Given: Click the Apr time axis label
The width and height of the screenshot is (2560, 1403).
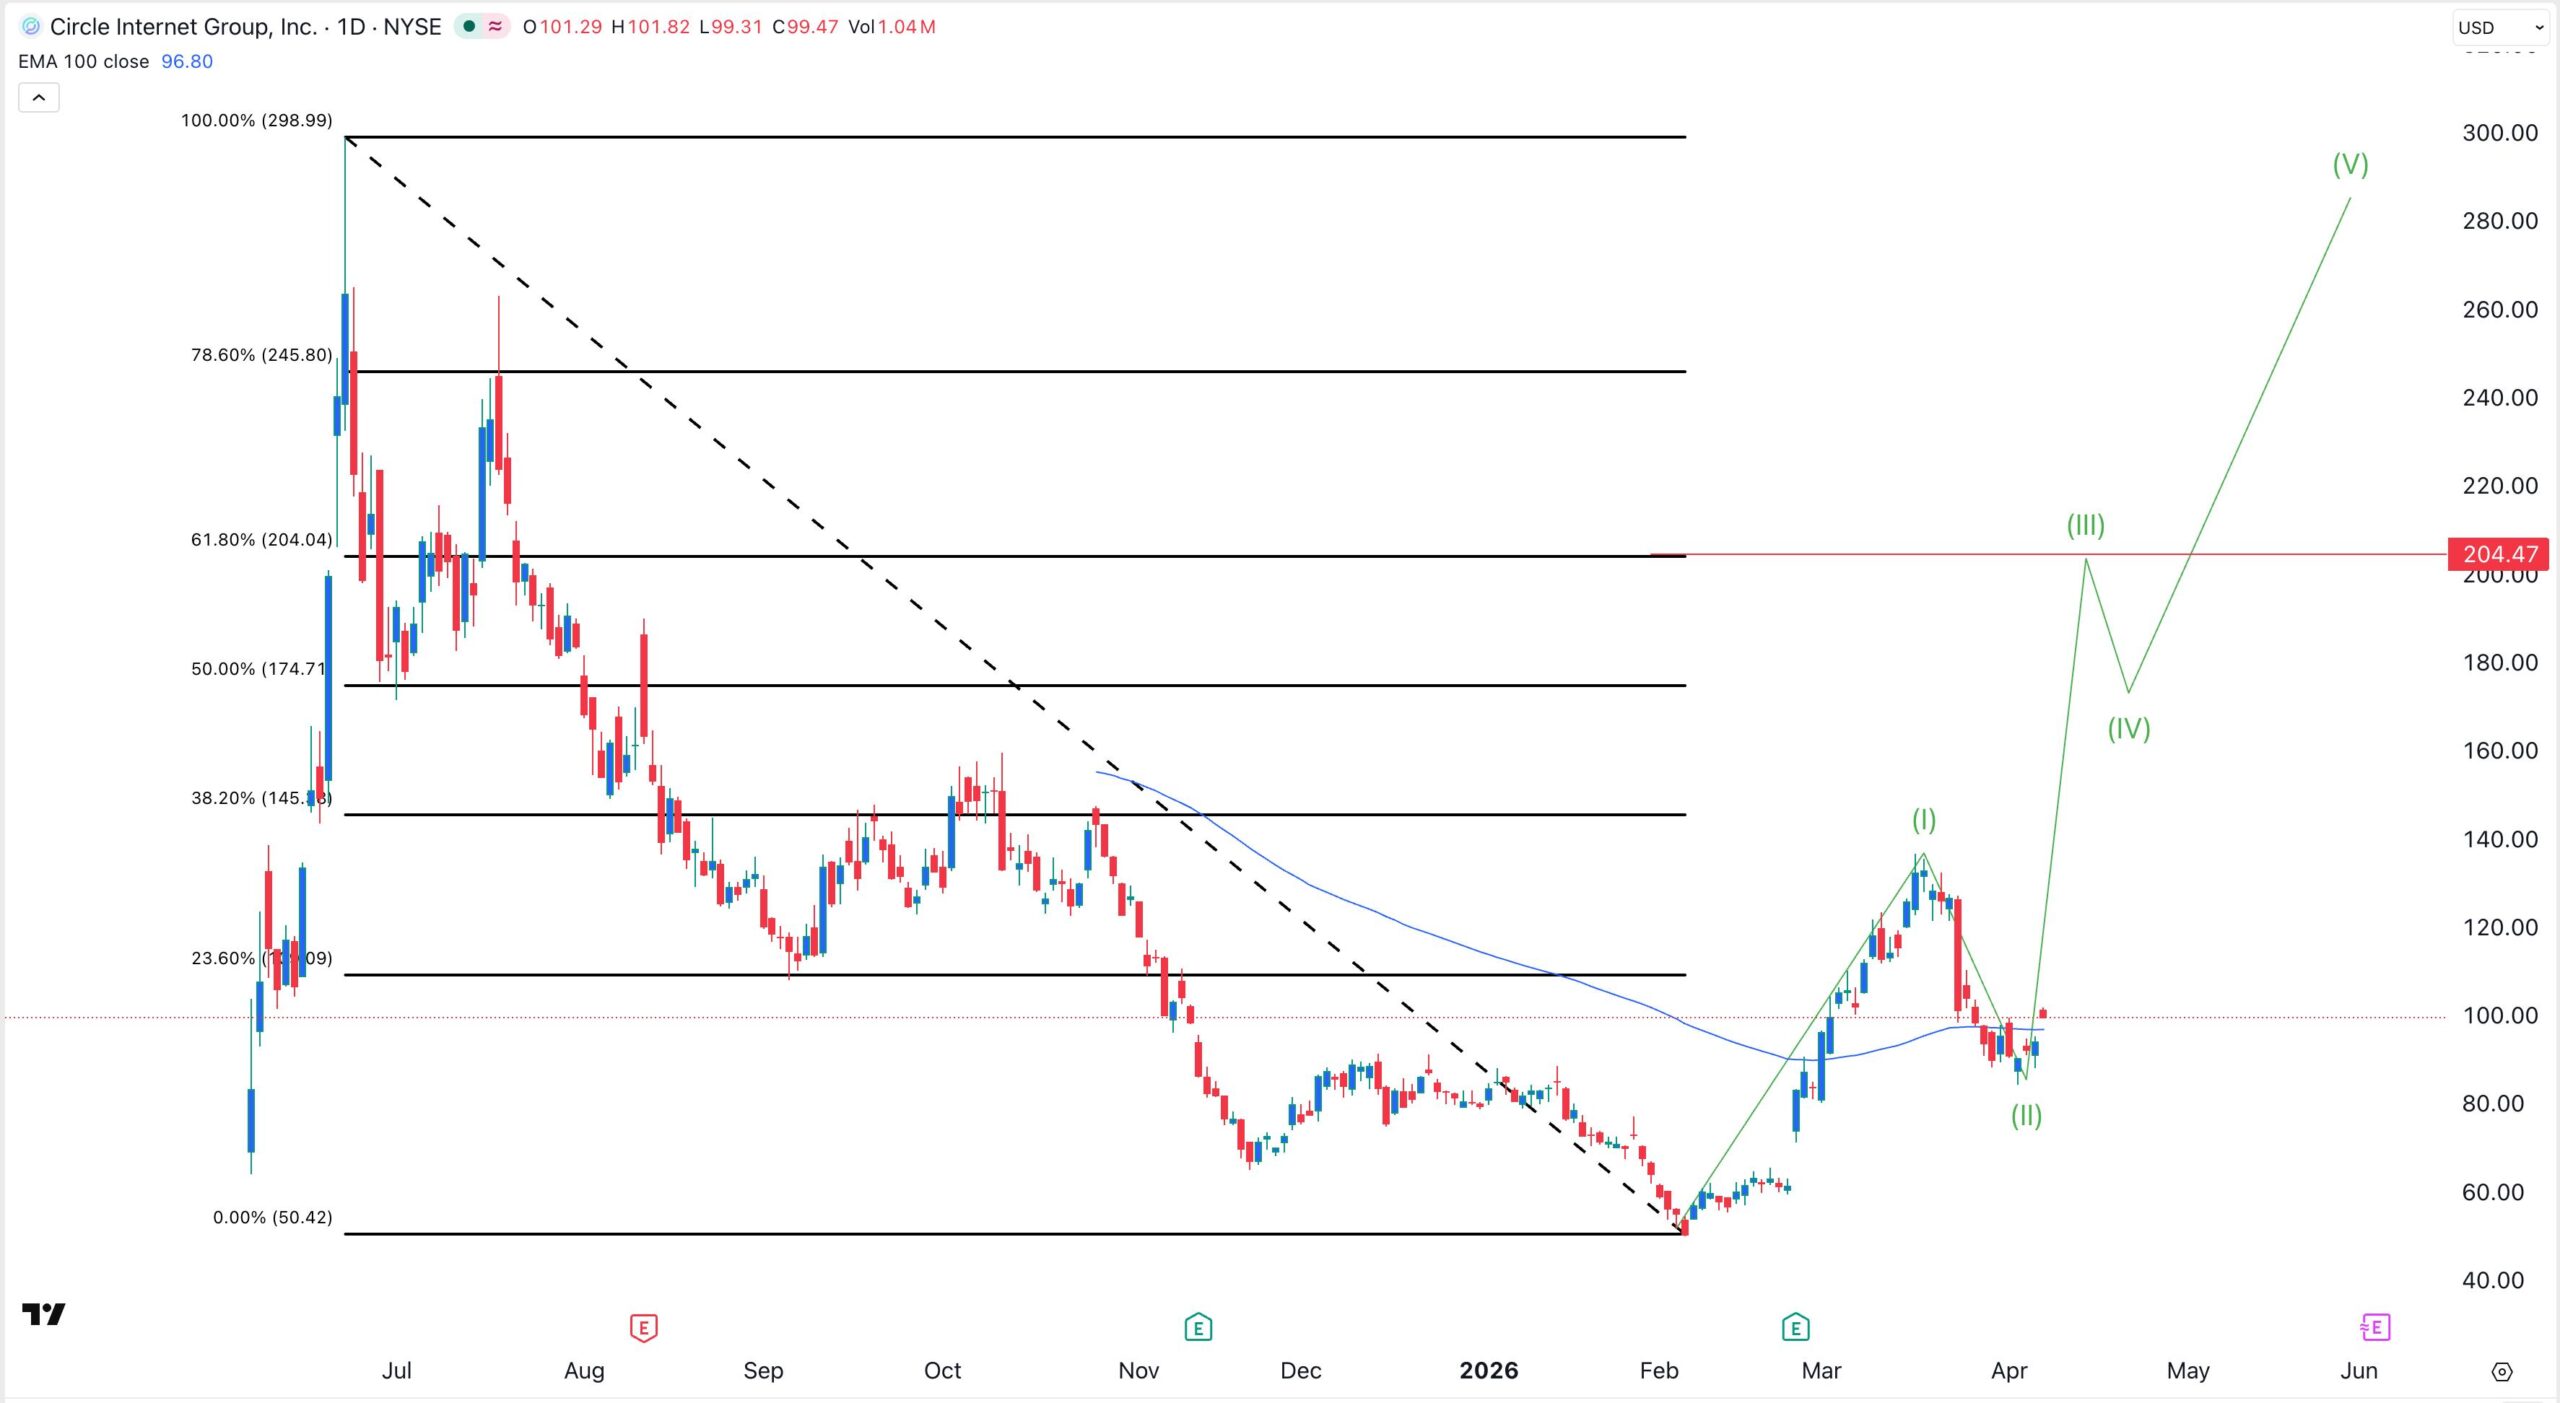Looking at the screenshot, I should tap(2009, 1371).
